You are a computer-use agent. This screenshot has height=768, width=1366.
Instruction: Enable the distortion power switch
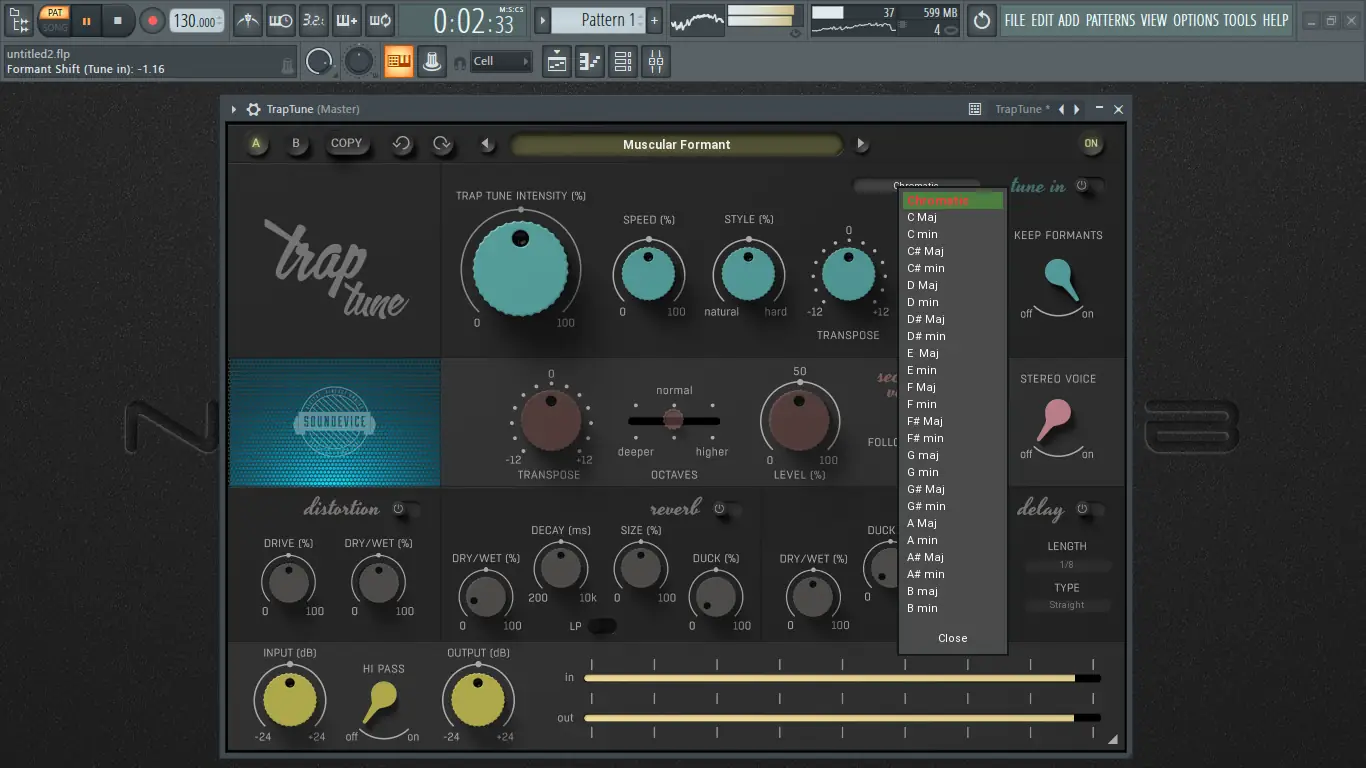pos(406,509)
